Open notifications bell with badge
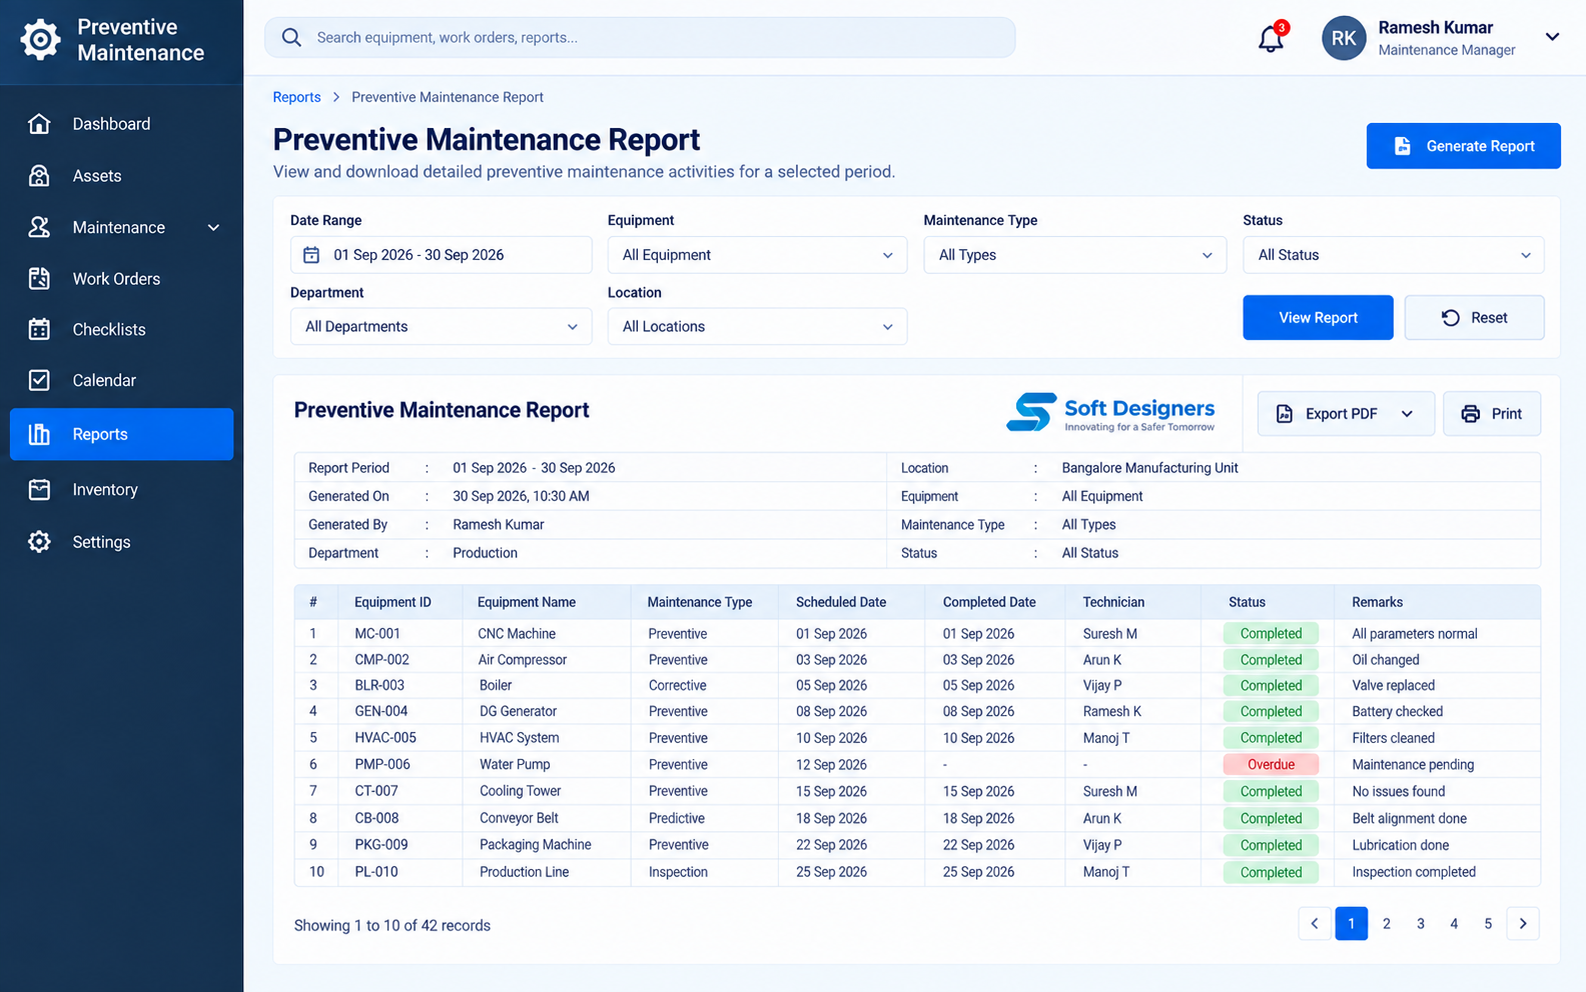The height and width of the screenshot is (992, 1586). (1271, 38)
